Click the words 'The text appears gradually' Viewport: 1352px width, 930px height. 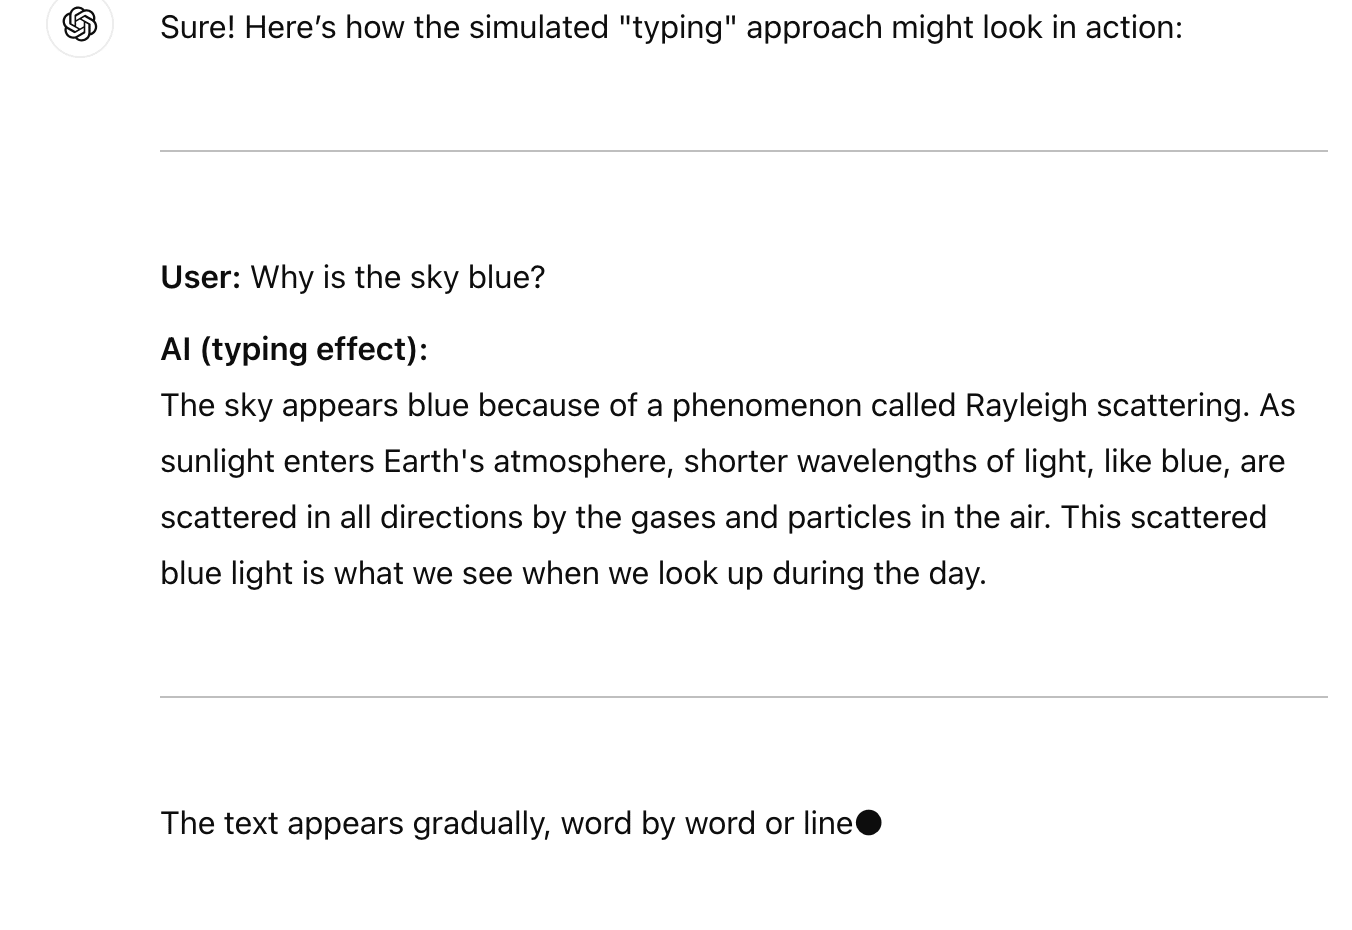click(x=355, y=823)
